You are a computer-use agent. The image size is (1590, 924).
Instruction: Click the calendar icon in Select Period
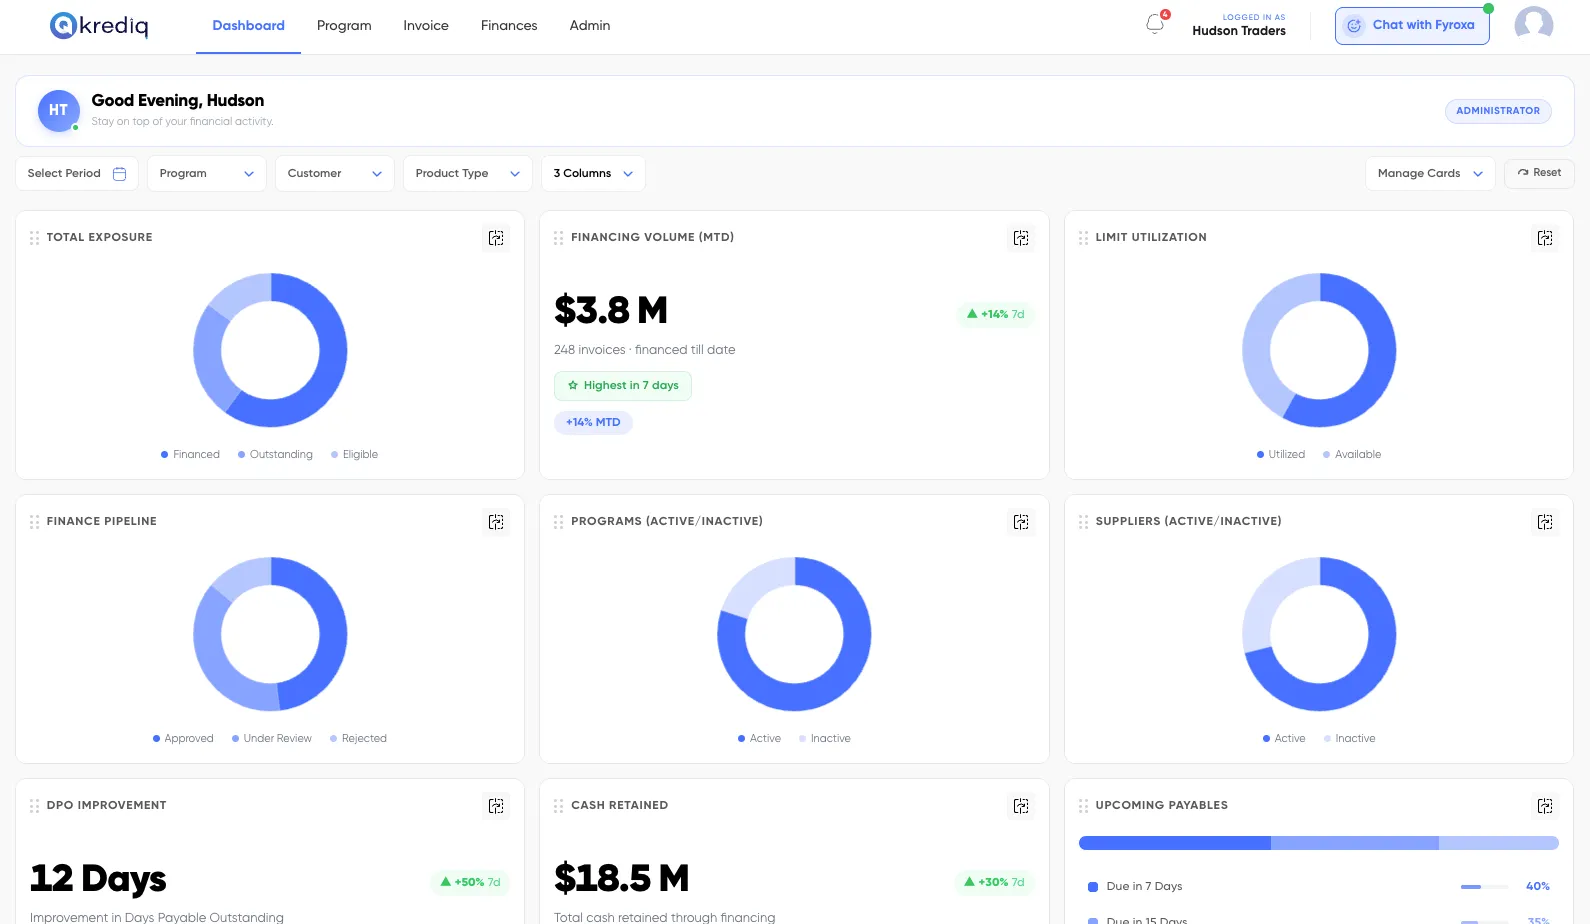(x=120, y=173)
